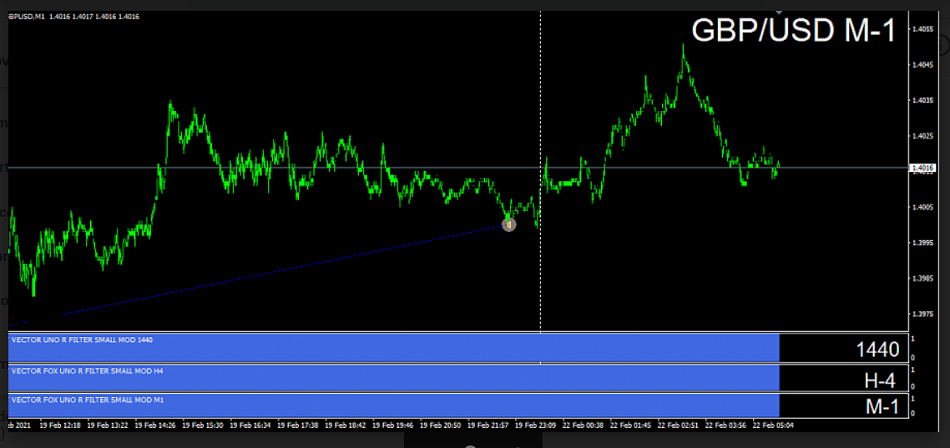950x448 pixels.
Task: Click the 1.4055 level on price scale
Action: click(923, 30)
